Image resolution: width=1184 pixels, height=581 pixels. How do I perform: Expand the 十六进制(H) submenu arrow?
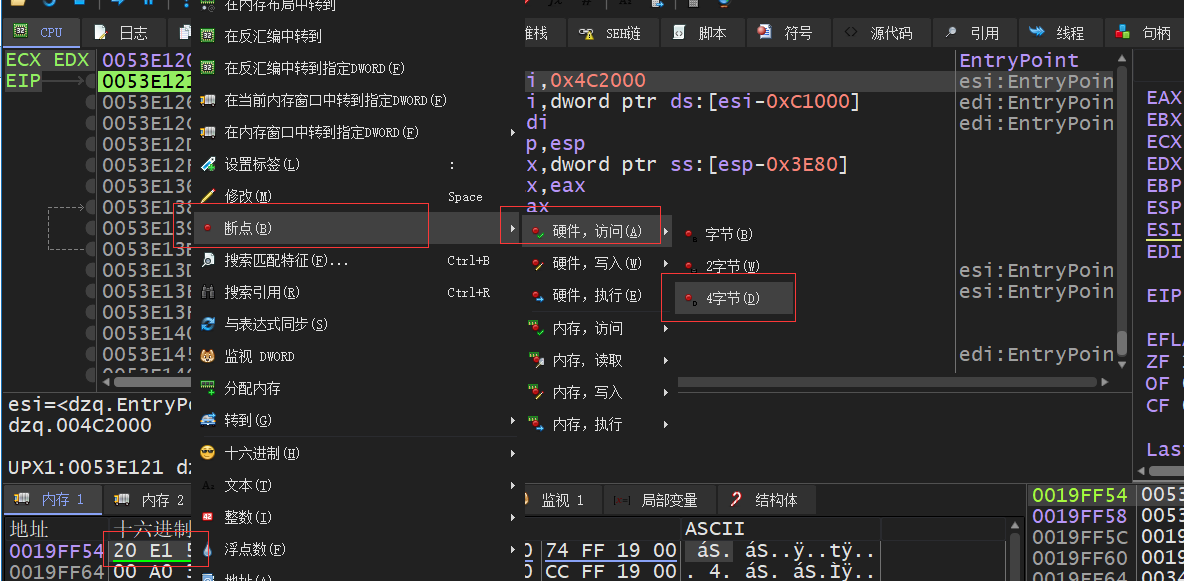[x=513, y=453]
